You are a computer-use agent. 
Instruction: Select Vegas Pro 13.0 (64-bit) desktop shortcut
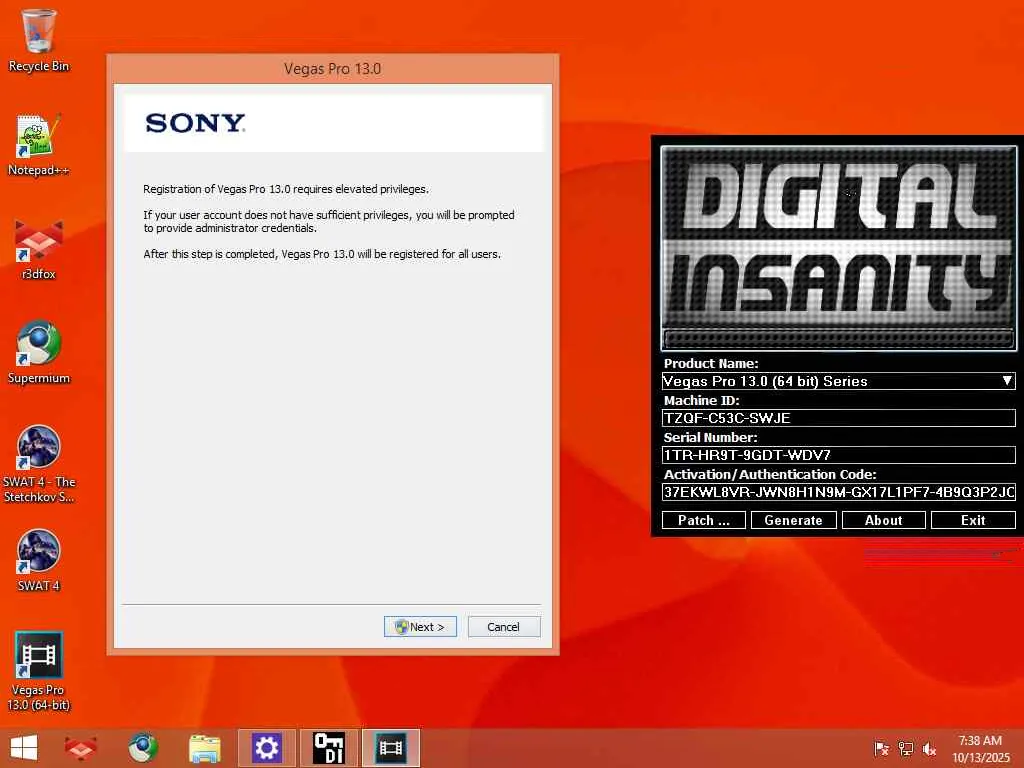(x=39, y=671)
